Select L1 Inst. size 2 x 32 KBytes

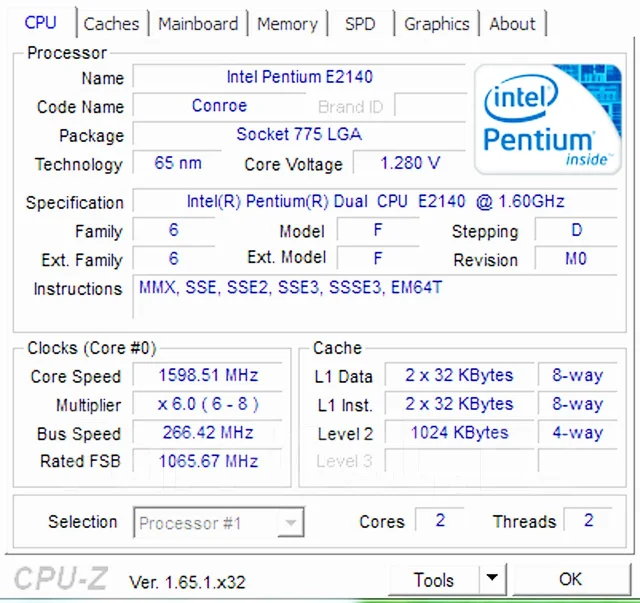point(460,404)
